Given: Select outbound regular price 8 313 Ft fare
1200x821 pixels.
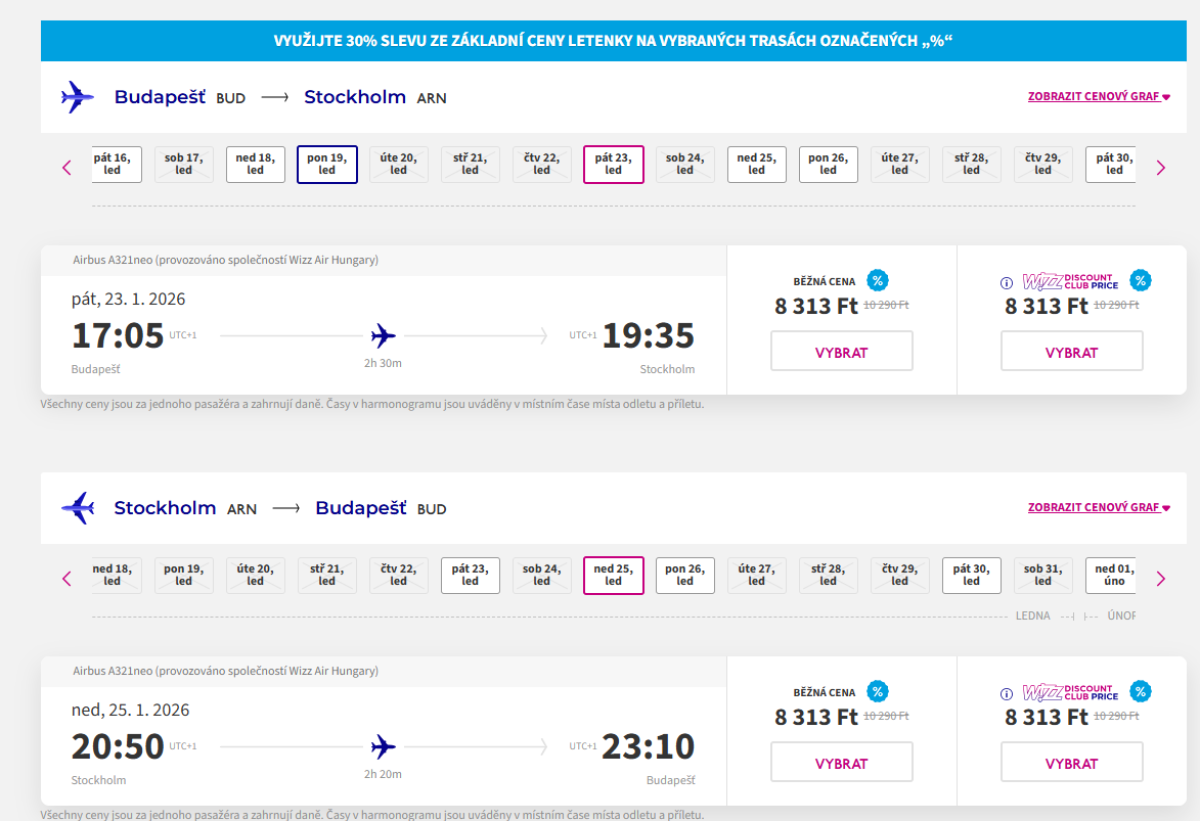Looking at the screenshot, I should (841, 352).
